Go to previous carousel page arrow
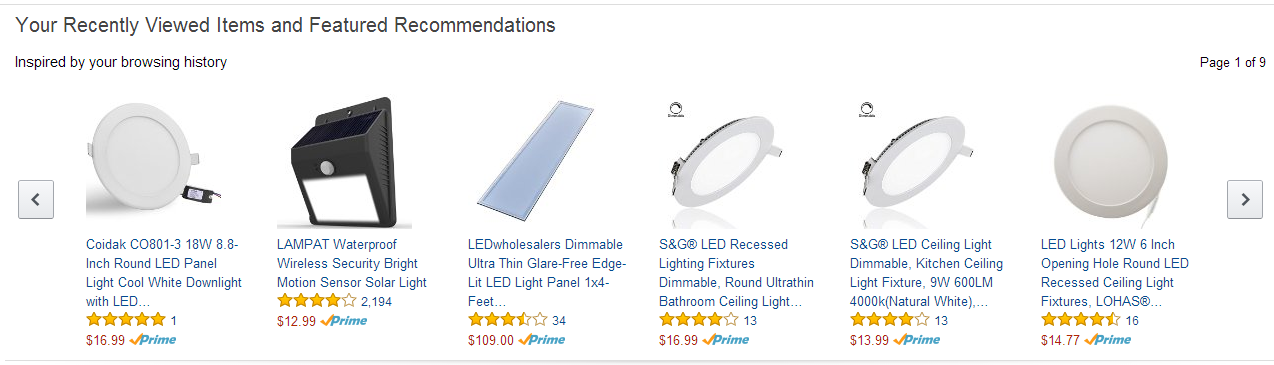 tap(36, 199)
